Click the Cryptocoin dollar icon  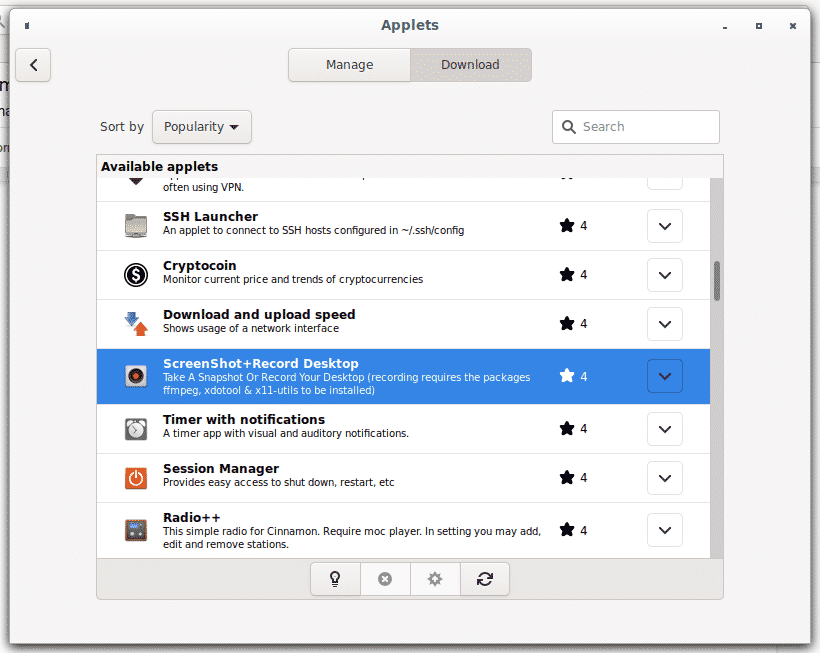(x=136, y=275)
